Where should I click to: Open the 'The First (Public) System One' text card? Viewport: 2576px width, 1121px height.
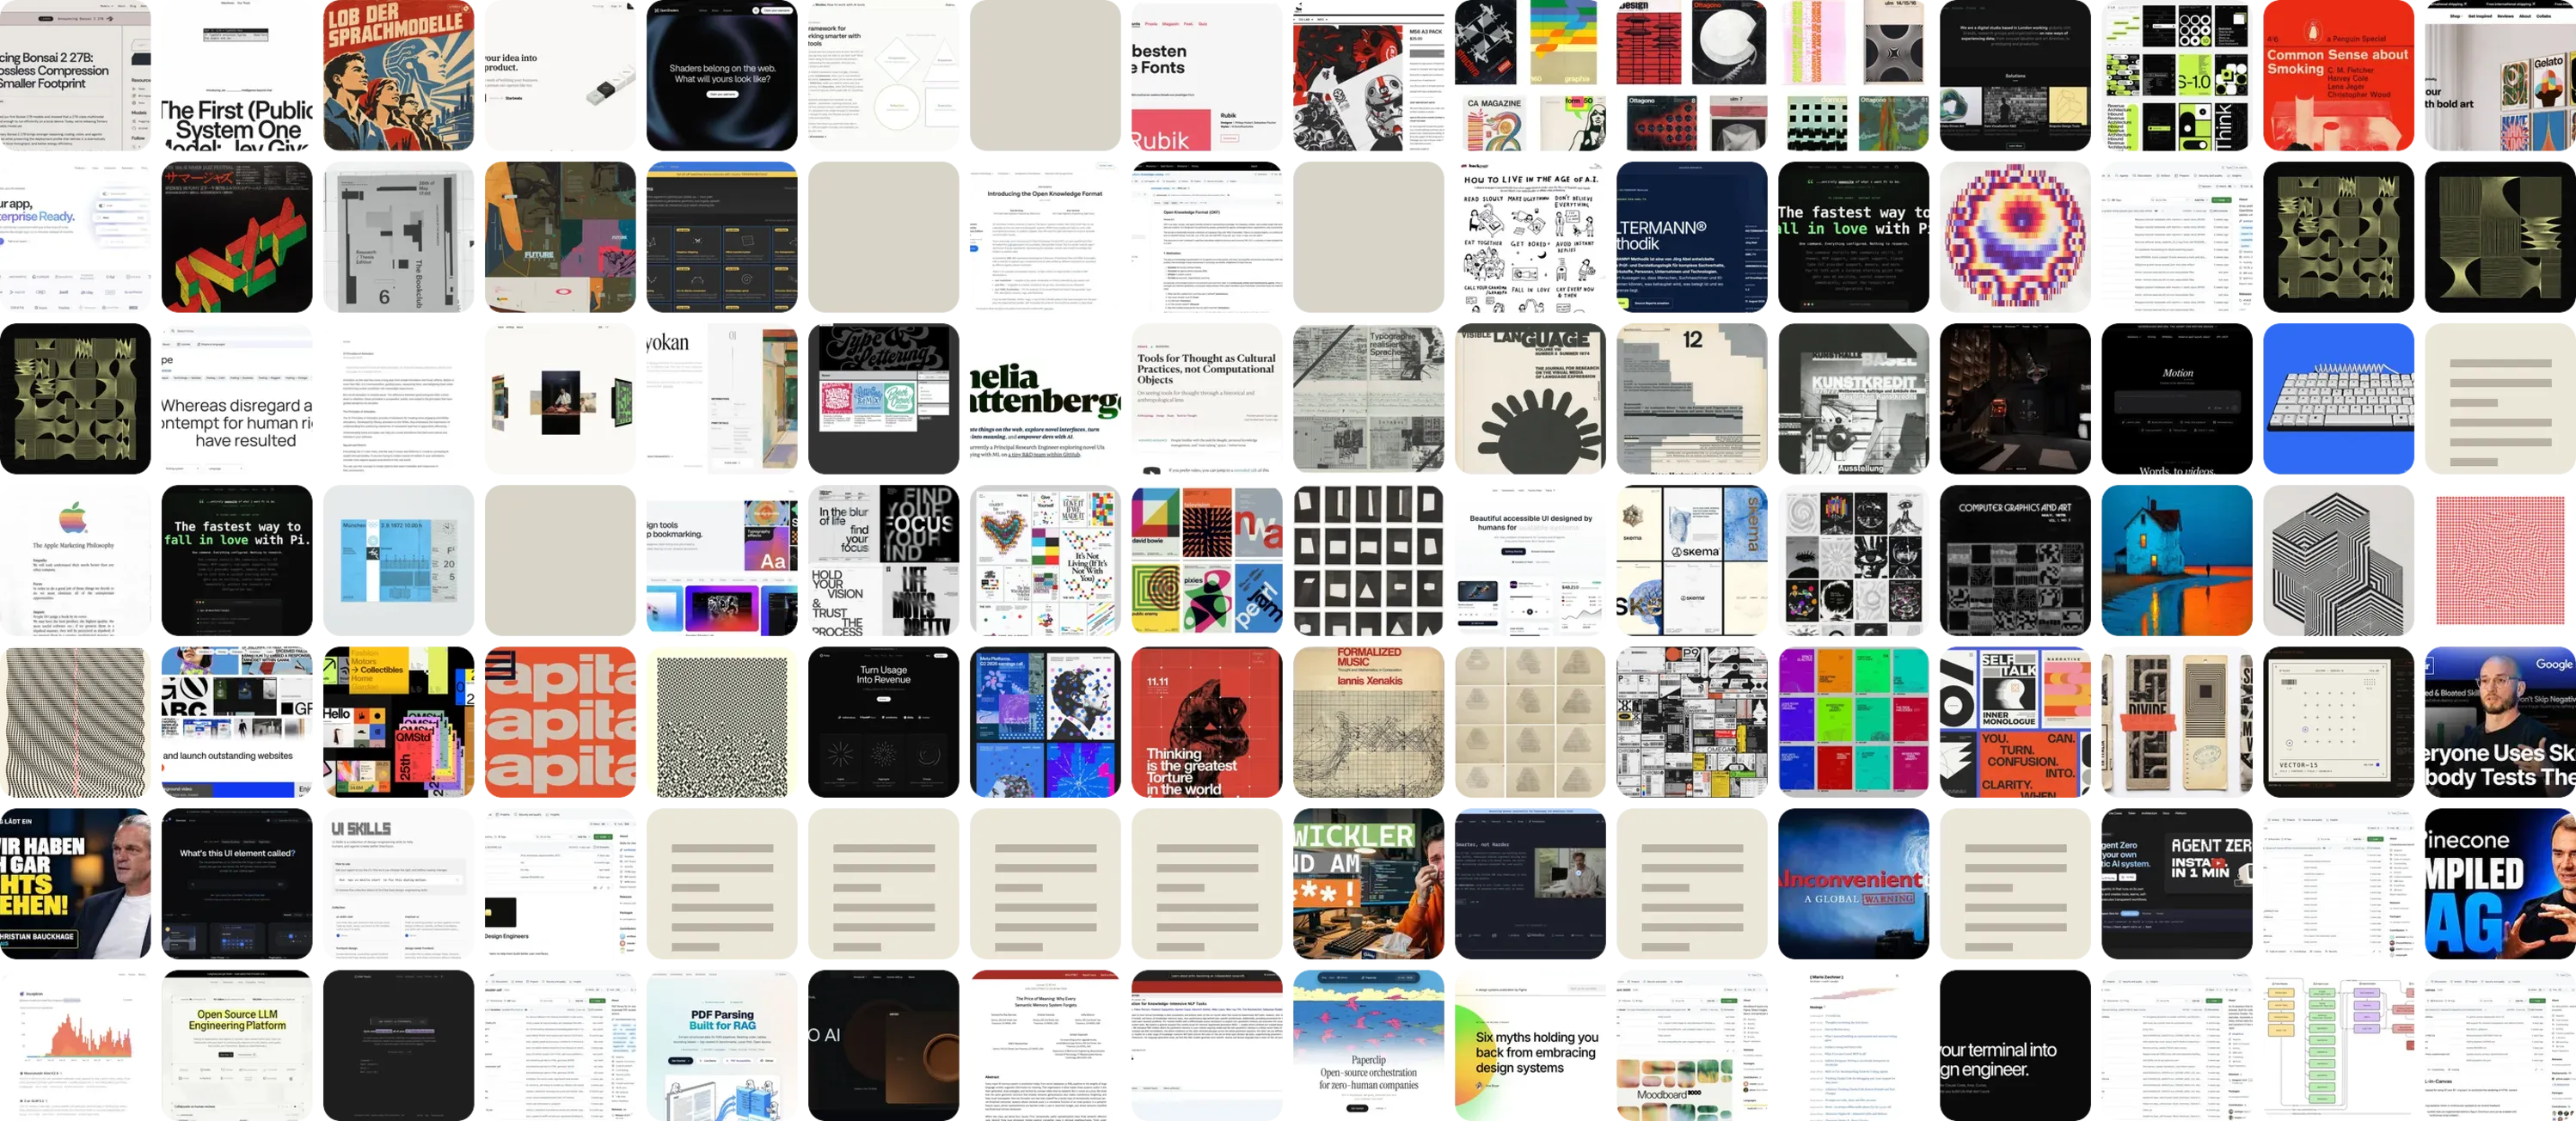pos(236,75)
